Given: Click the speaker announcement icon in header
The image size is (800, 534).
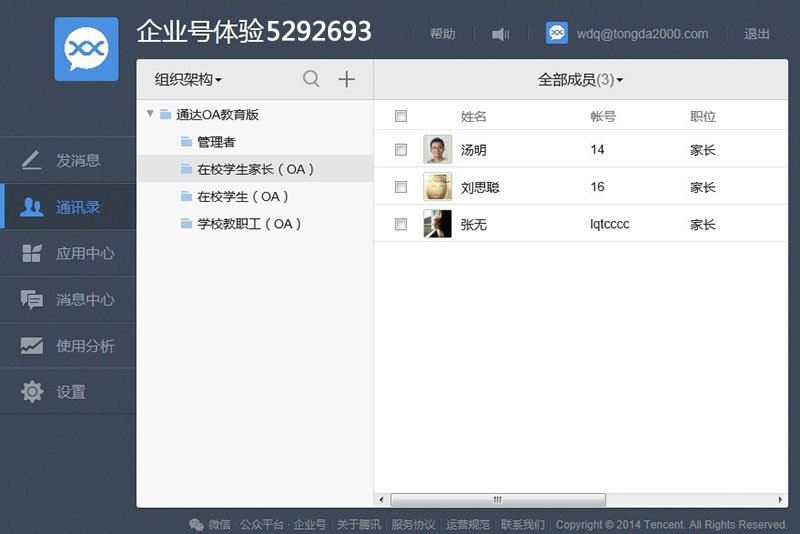Looking at the screenshot, I should tap(500, 34).
